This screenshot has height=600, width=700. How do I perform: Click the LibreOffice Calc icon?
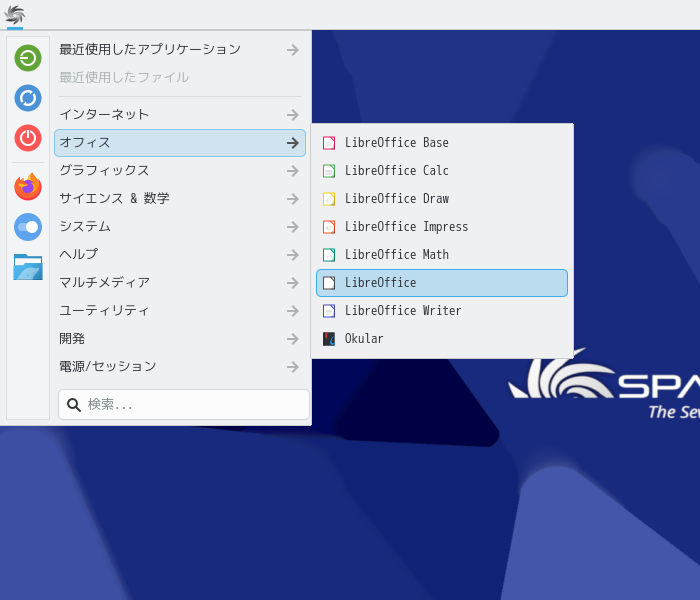pyautogui.click(x=329, y=171)
